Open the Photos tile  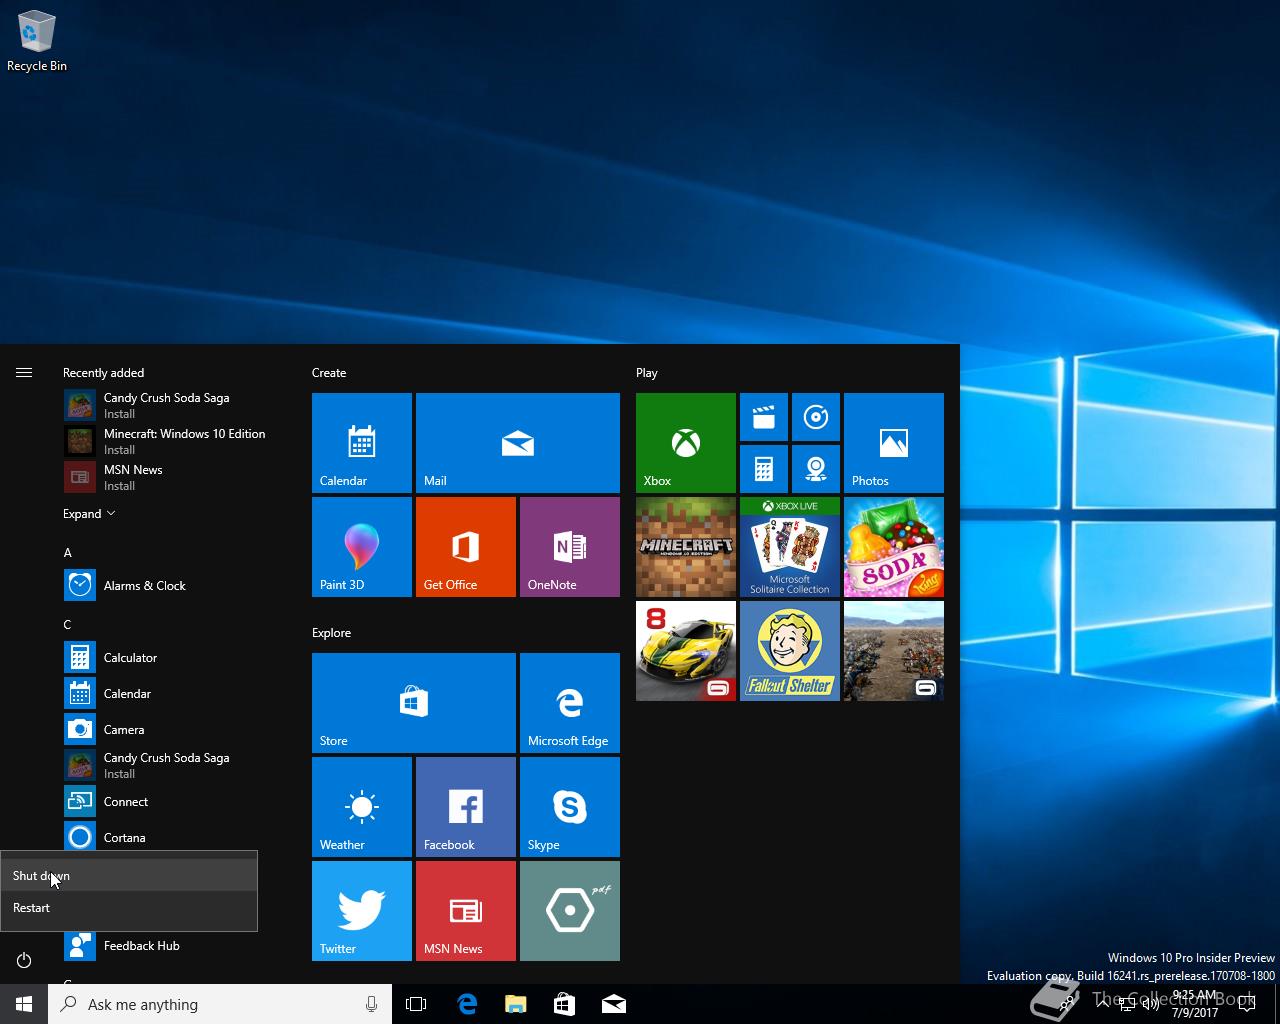click(894, 443)
